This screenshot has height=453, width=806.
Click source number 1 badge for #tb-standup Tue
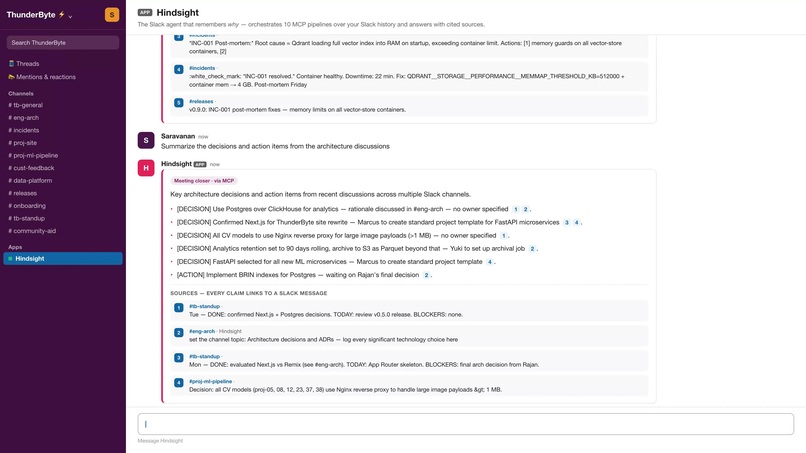tap(178, 307)
